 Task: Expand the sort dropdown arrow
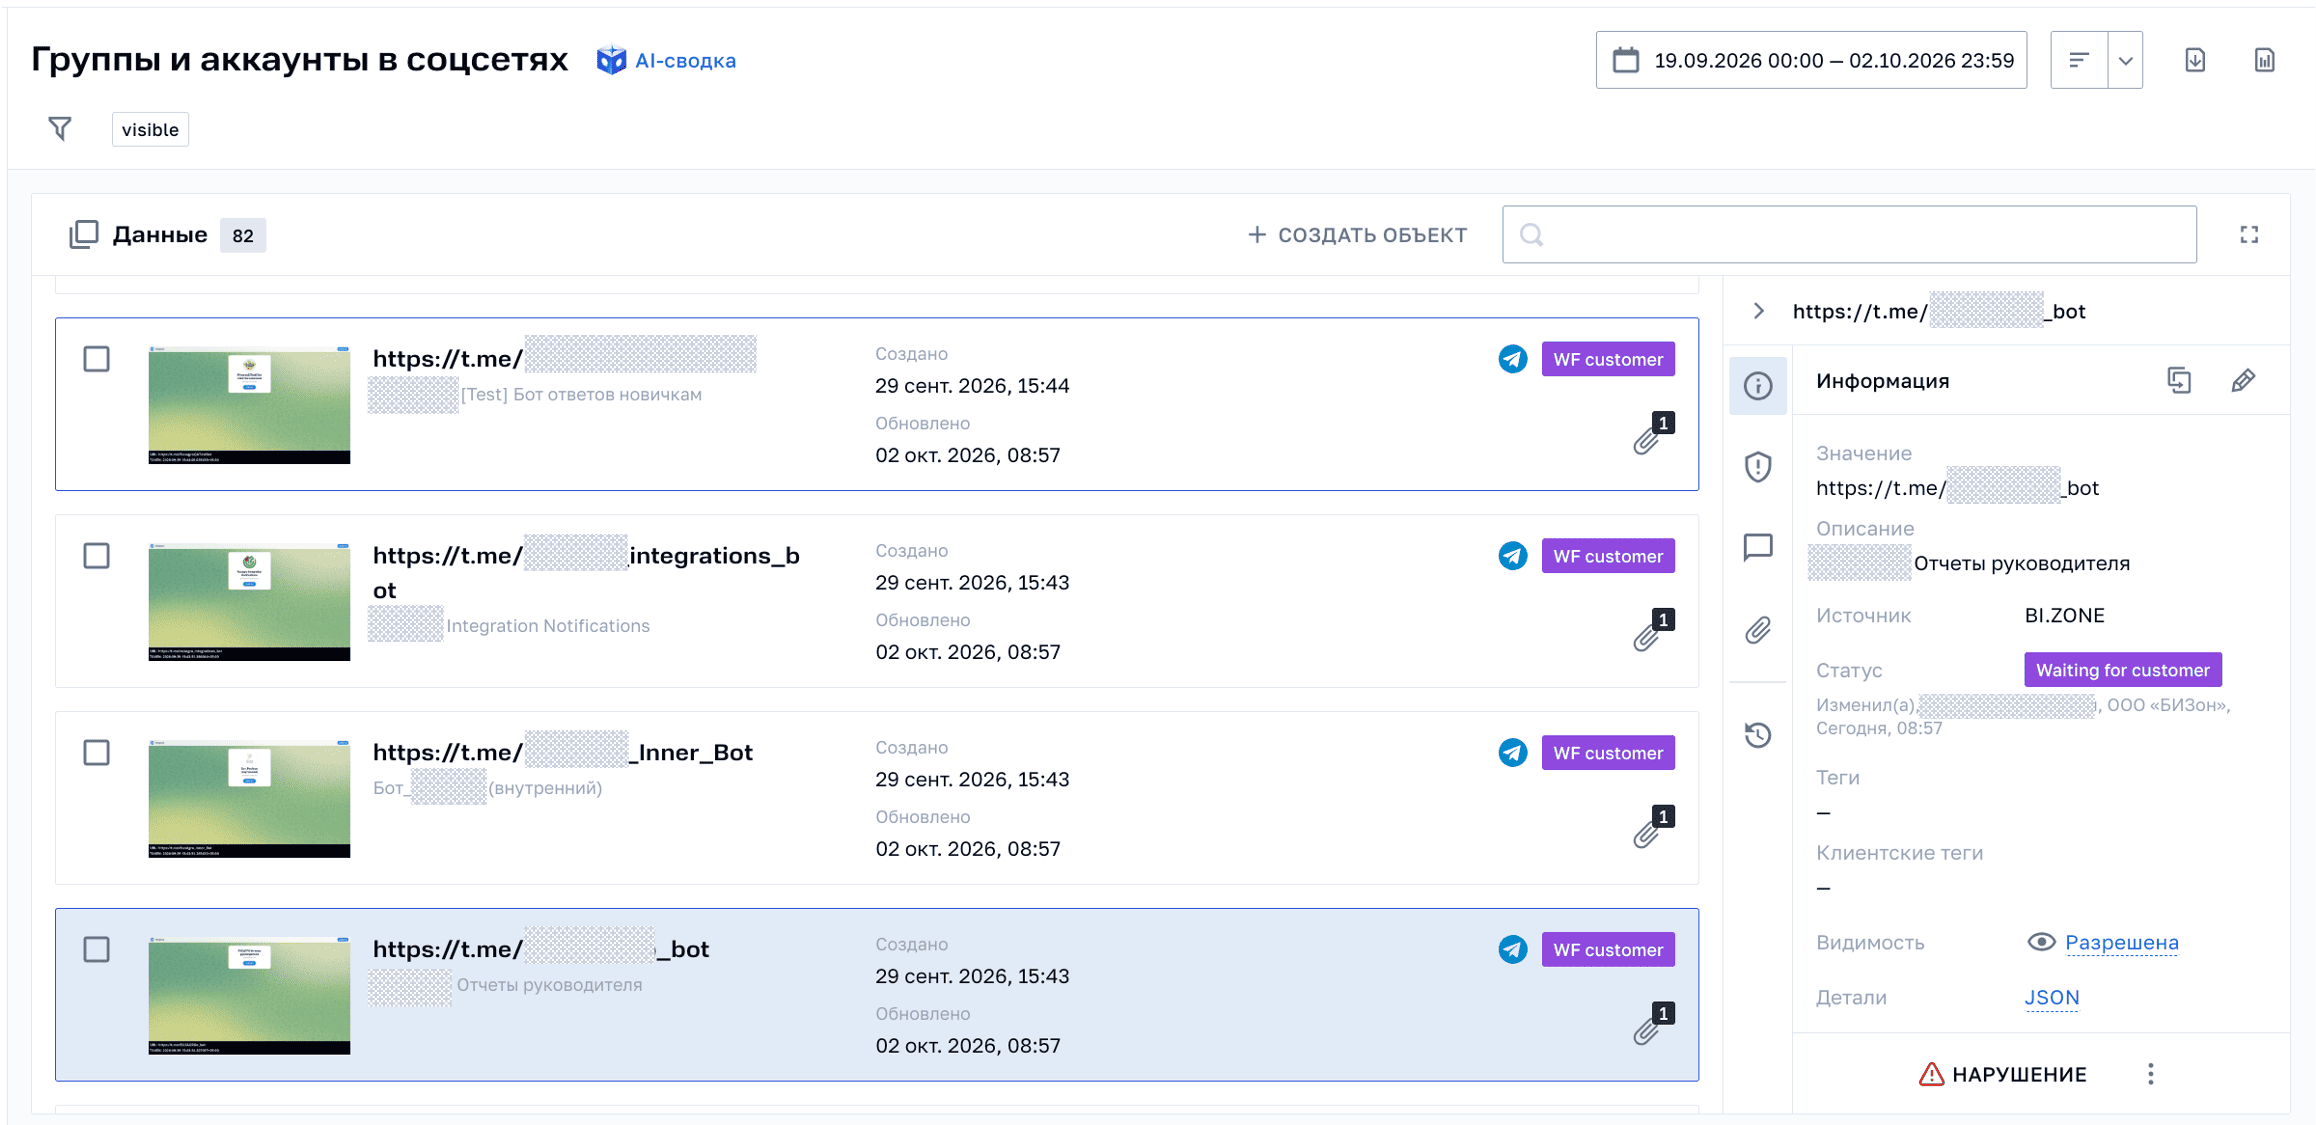pyautogui.click(x=2125, y=60)
